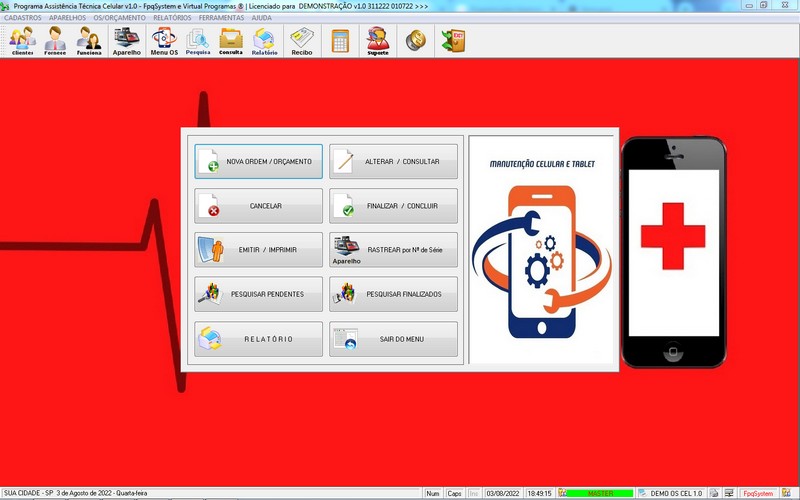Click EMITIR / IMPRIMIR button
This screenshot has width=800, height=500.
tap(258, 249)
